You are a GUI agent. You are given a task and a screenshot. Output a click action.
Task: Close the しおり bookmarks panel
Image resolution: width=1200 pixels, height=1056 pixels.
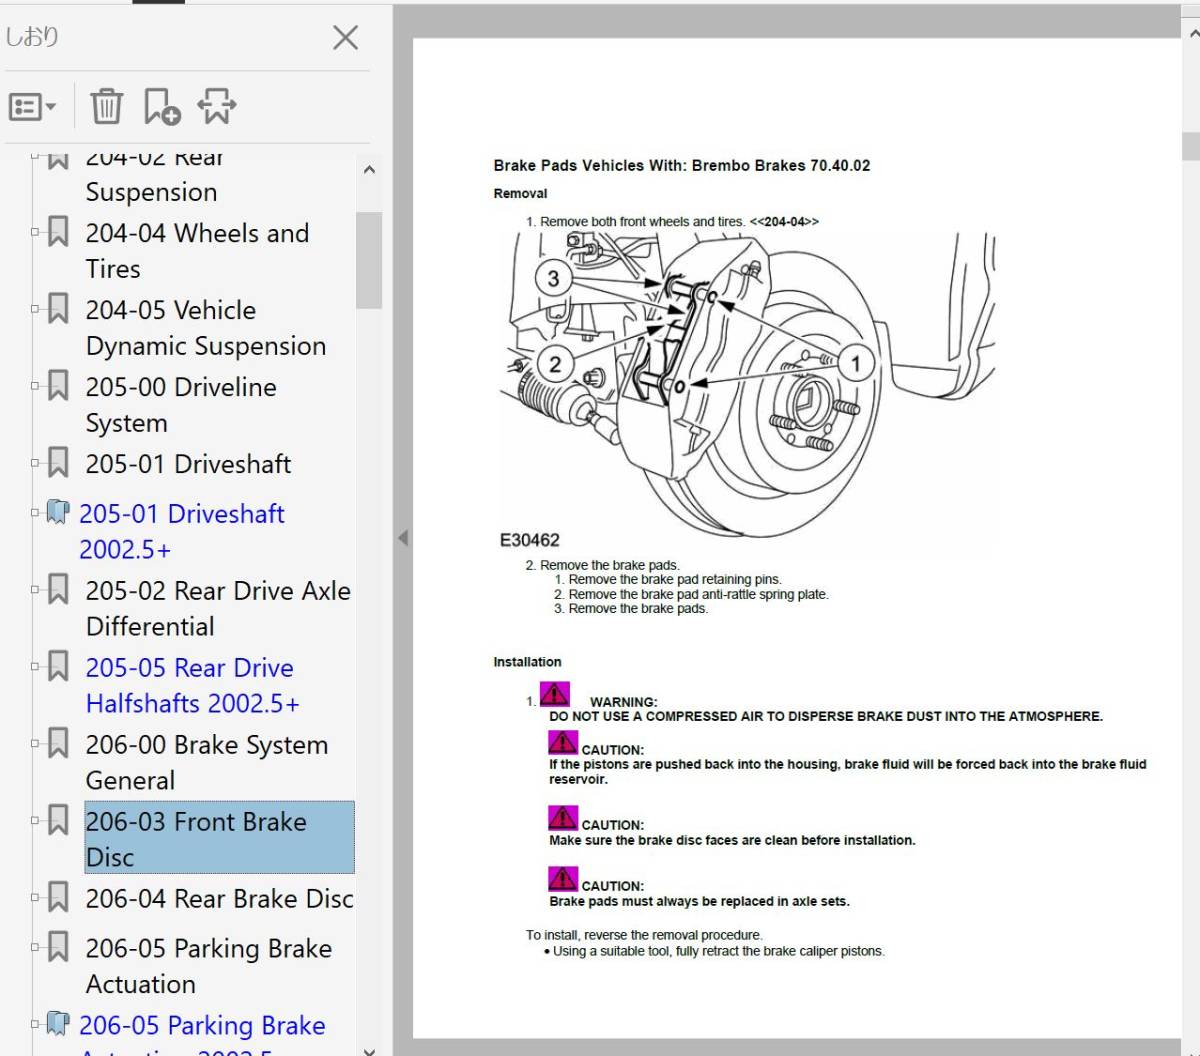coord(345,38)
